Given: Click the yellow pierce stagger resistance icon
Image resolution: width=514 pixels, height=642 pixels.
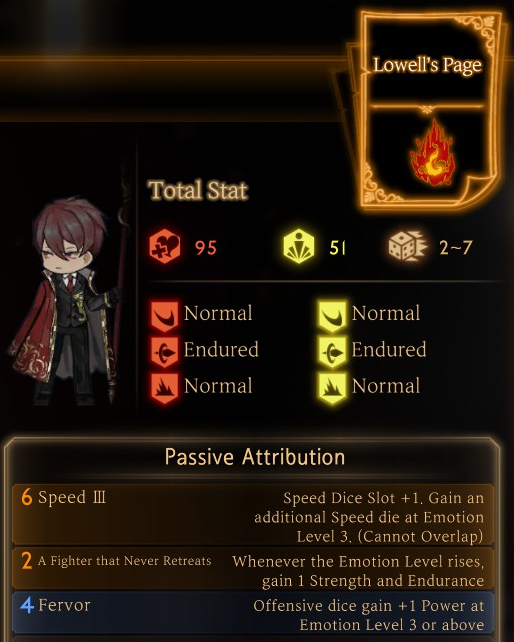Looking at the screenshot, I should [x=332, y=352].
